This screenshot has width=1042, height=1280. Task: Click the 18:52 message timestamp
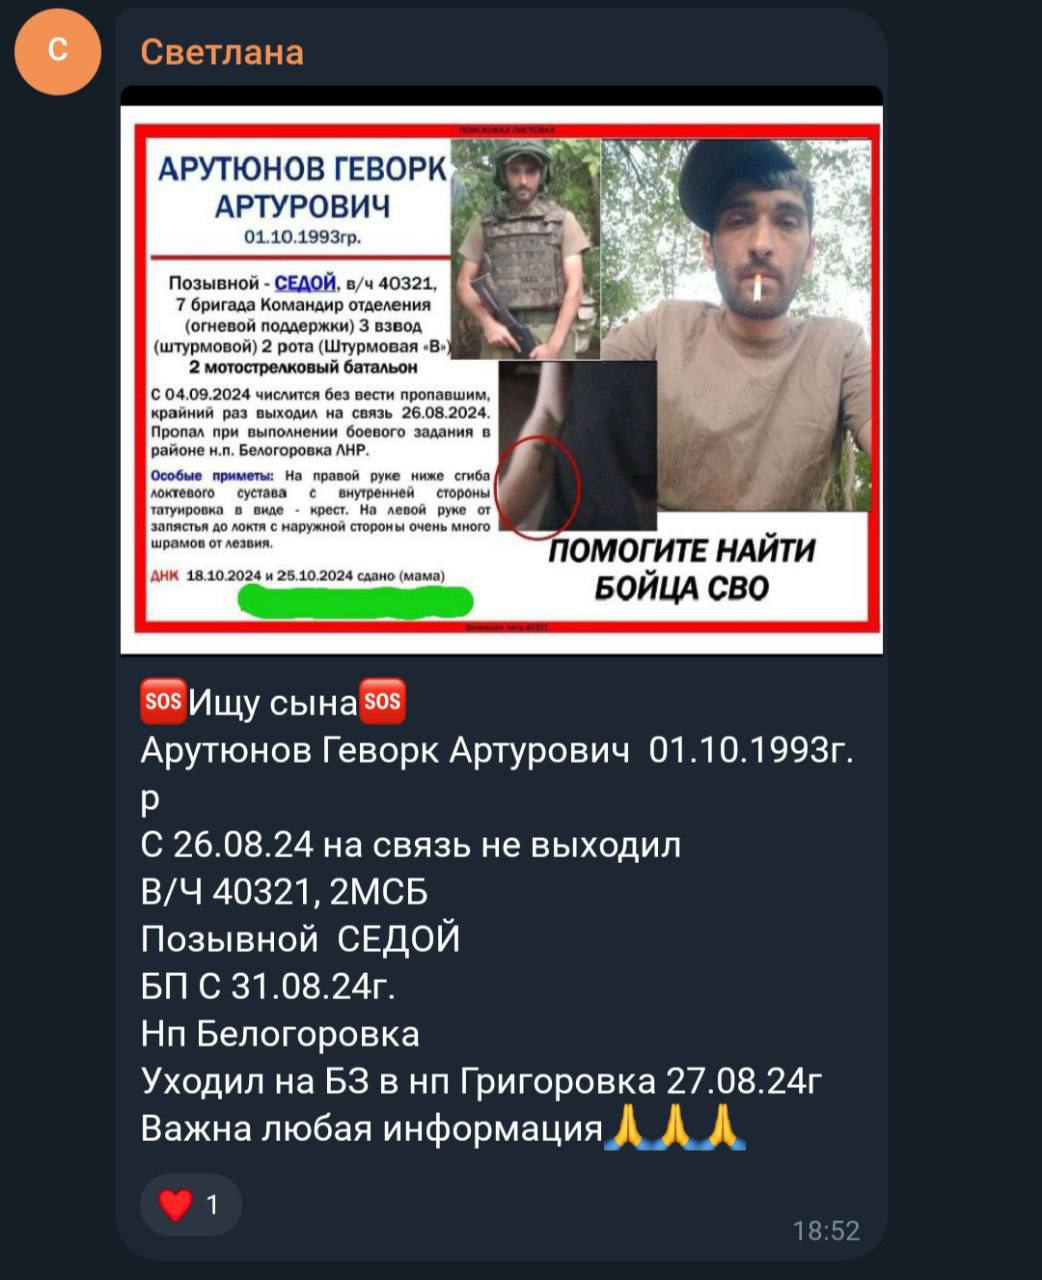pos(826,1231)
